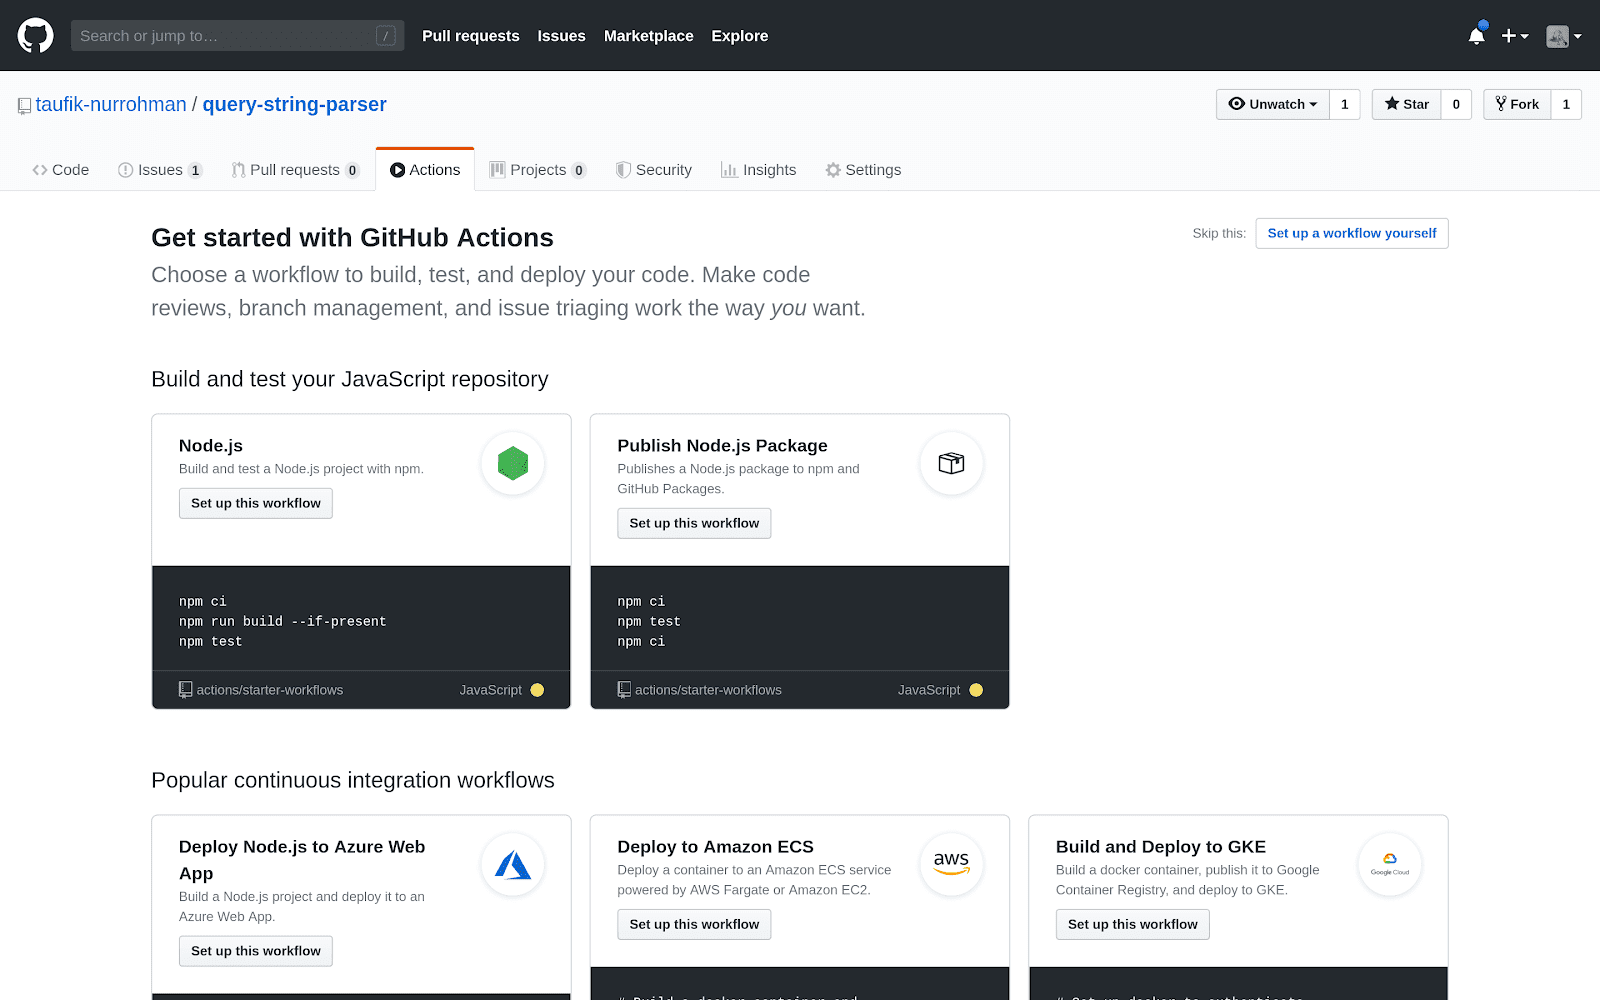Open actions/starter-workflows link in Node.js card

tap(270, 690)
